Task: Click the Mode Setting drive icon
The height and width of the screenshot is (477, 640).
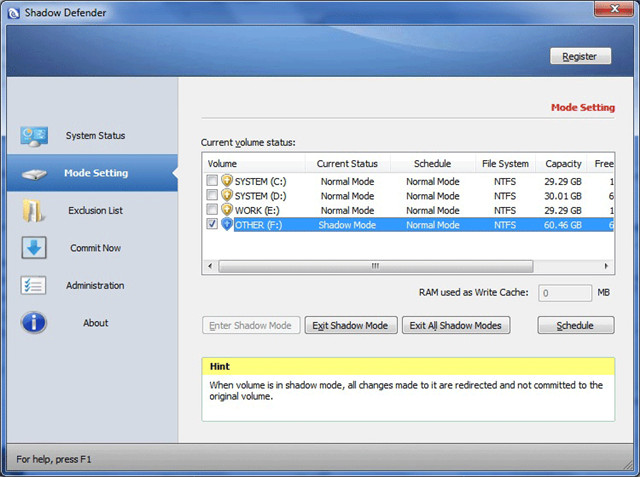Action: coord(34,174)
